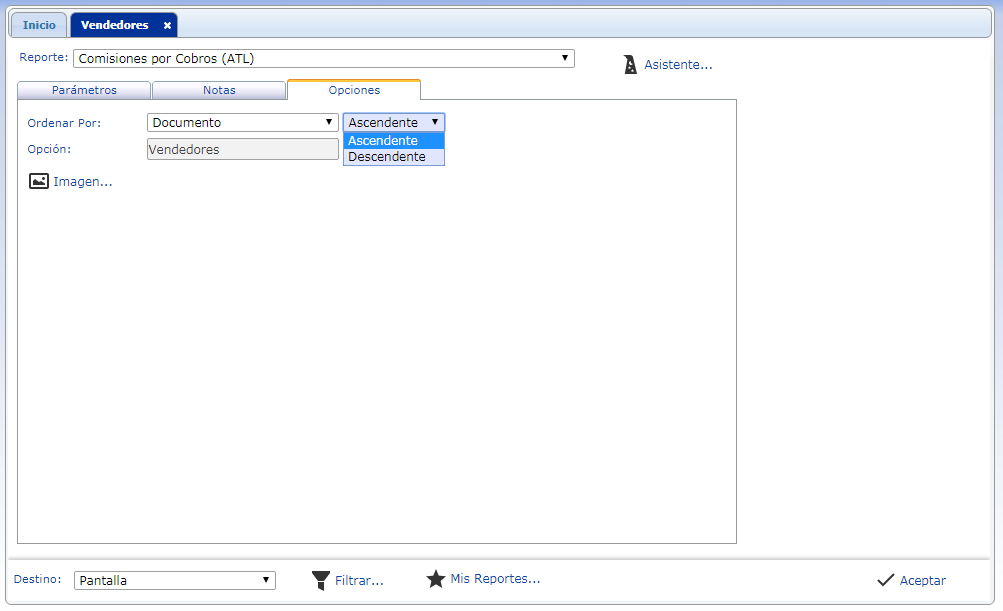Click the Aceptar checkmark icon
This screenshot has height=611, width=1003.
(x=885, y=580)
